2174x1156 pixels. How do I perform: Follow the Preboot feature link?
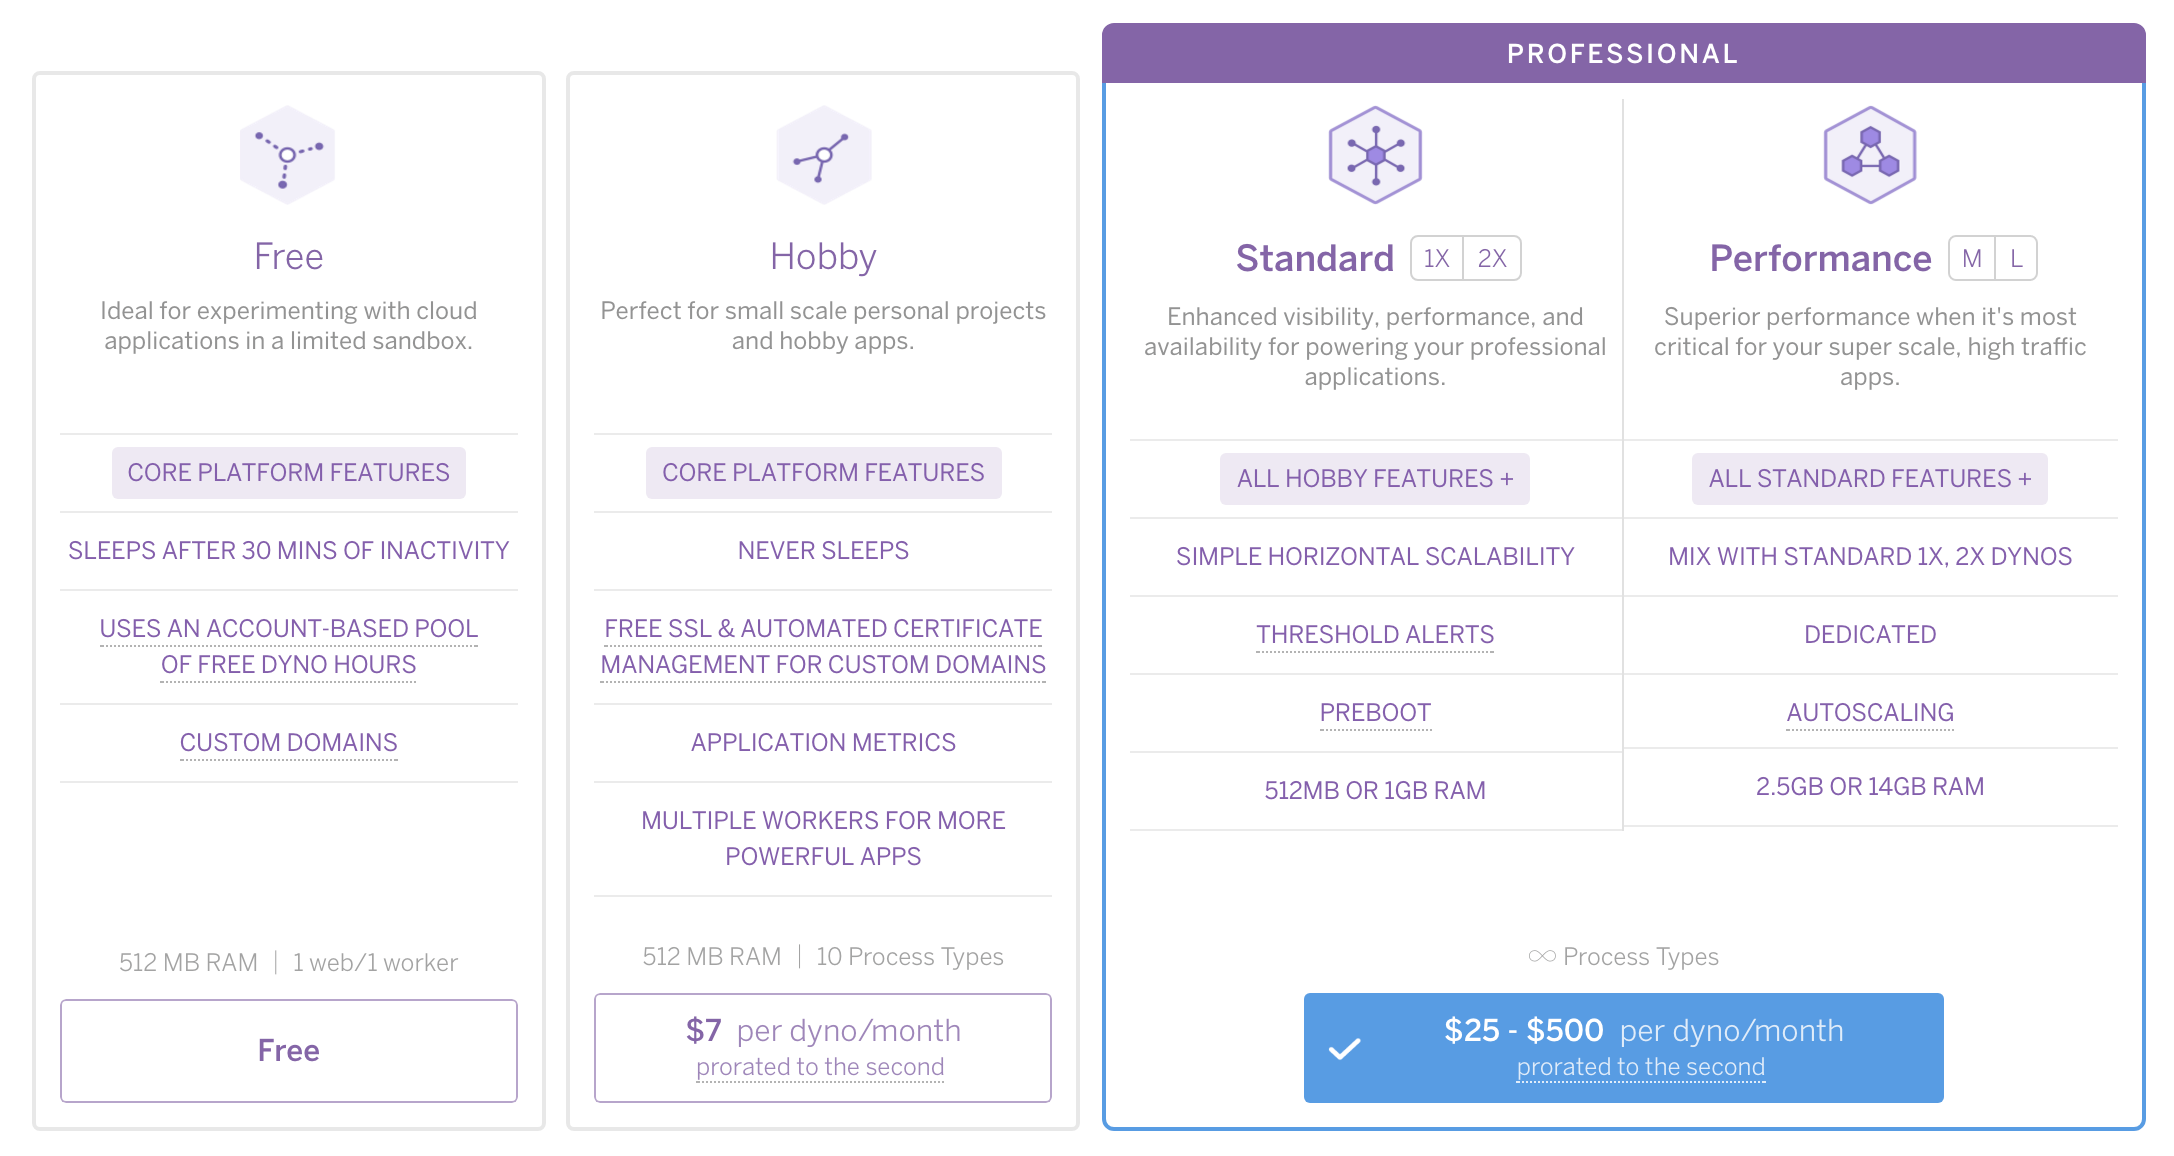(x=1375, y=713)
